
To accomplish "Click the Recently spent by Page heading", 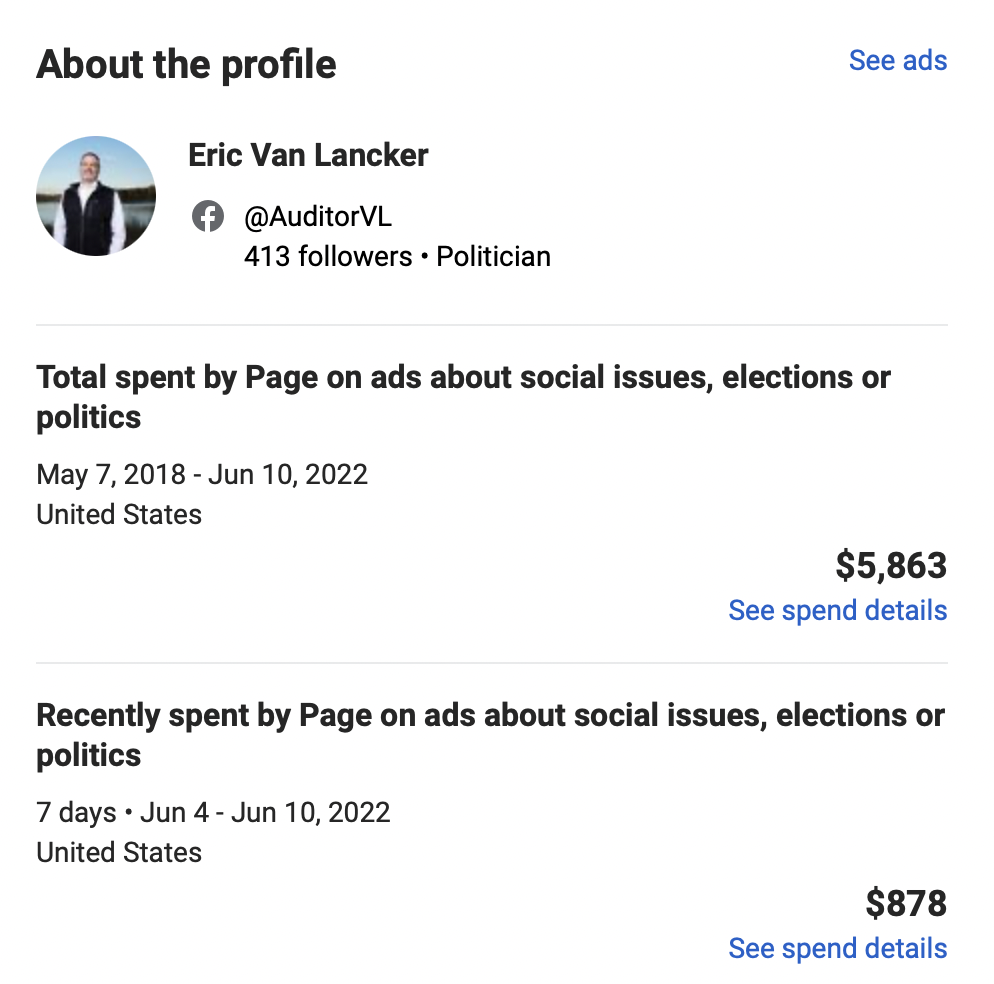I will tap(491, 735).
